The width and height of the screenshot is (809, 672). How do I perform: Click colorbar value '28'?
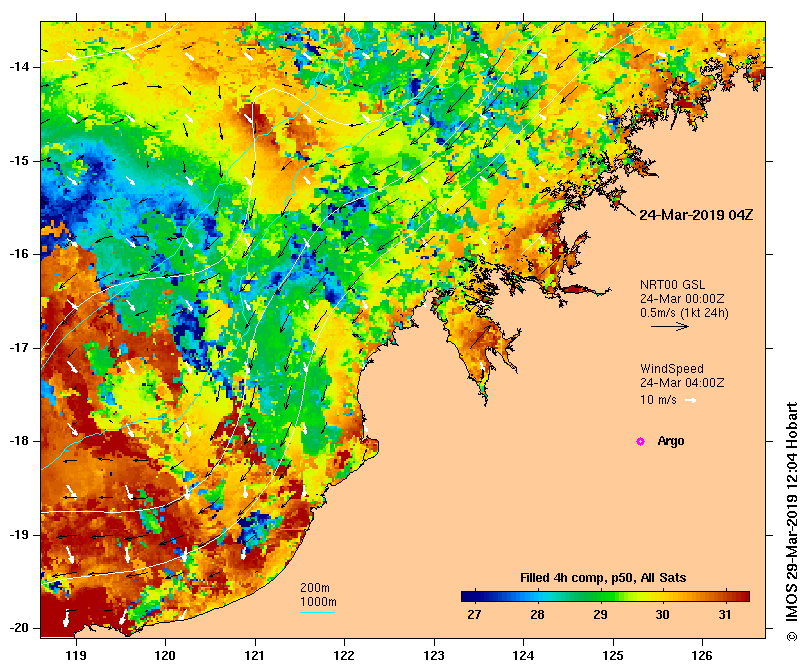537,615
